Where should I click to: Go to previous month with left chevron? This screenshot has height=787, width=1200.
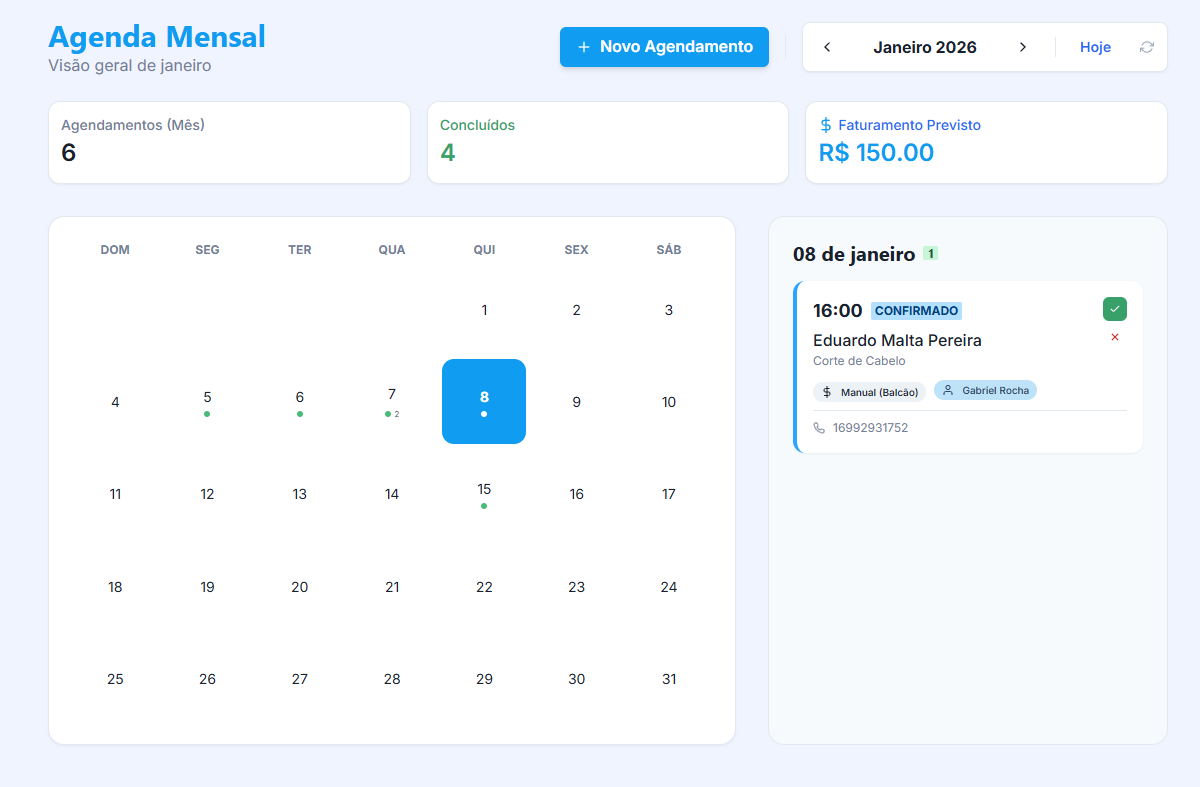pyautogui.click(x=827, y=46)
